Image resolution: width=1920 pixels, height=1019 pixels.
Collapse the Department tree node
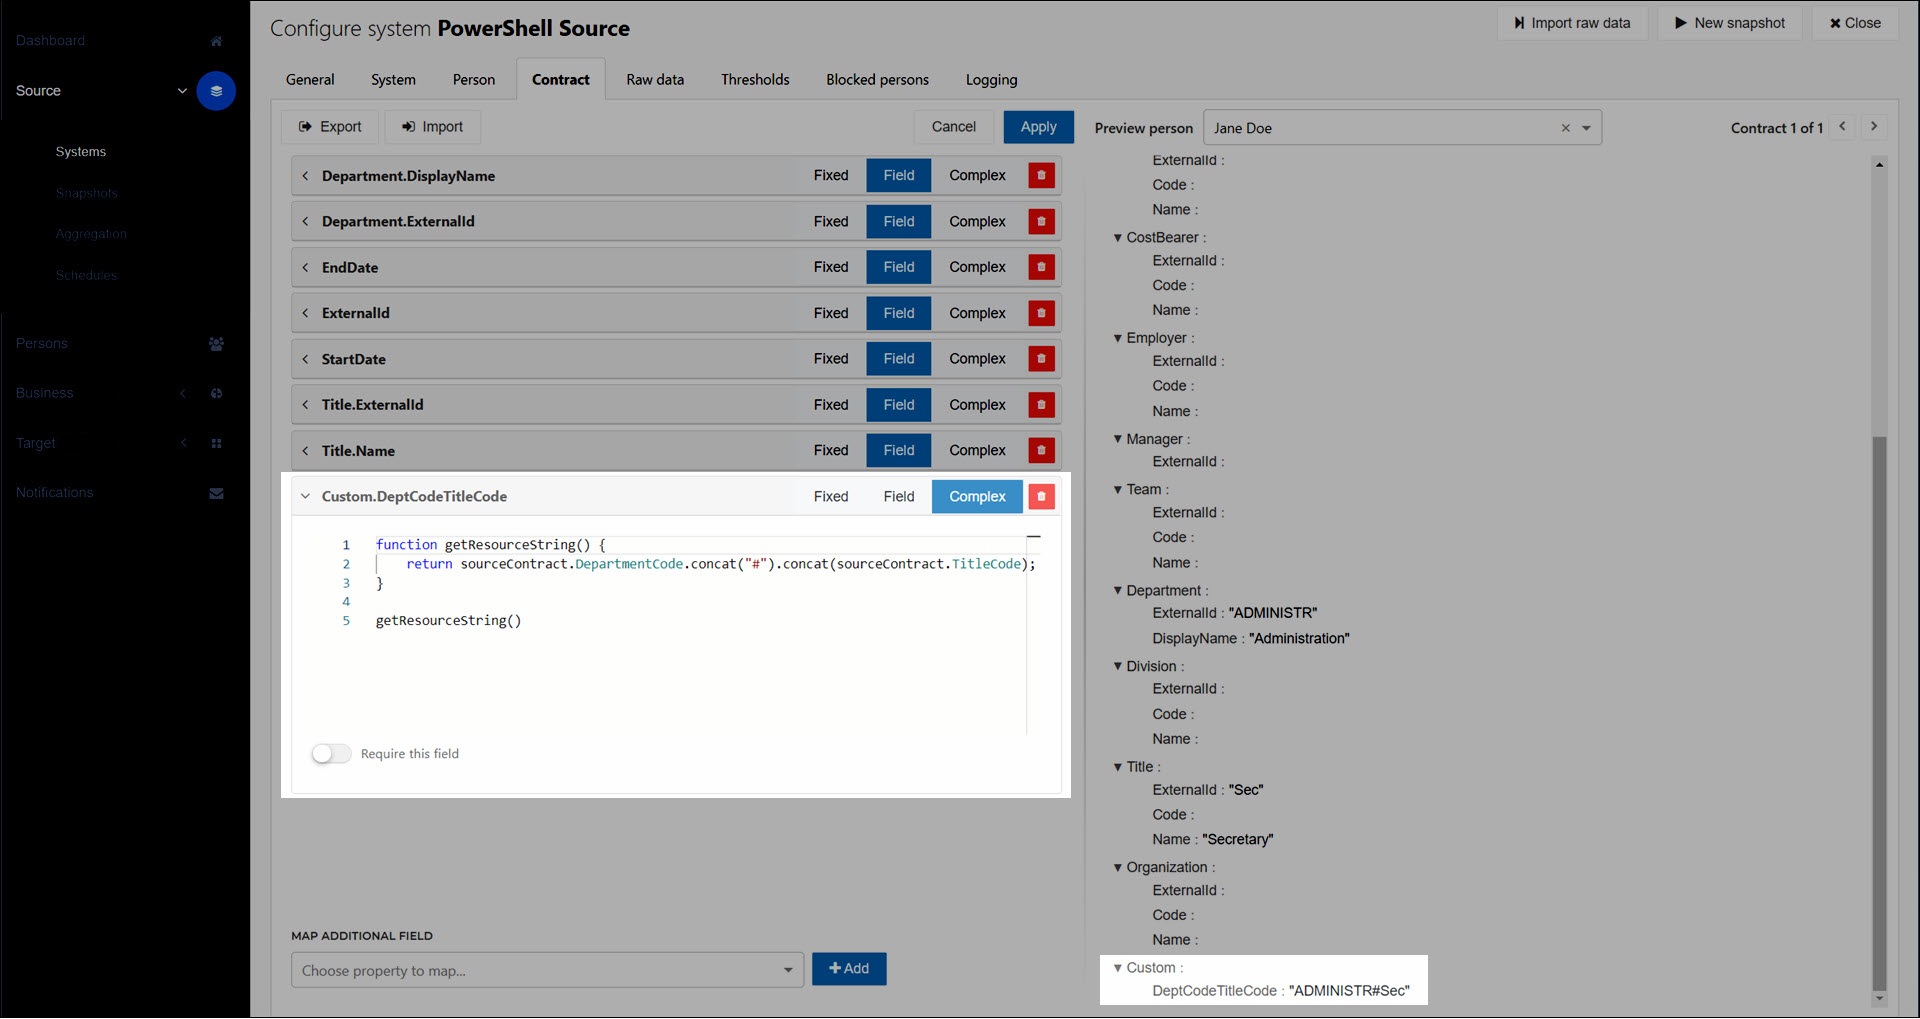pos(1118,591)
